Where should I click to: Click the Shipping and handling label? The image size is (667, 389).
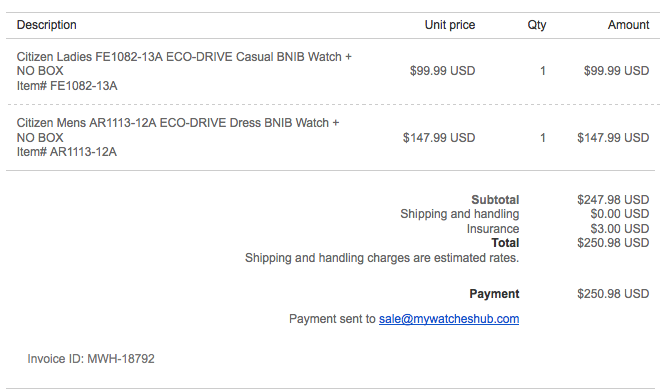459,214
